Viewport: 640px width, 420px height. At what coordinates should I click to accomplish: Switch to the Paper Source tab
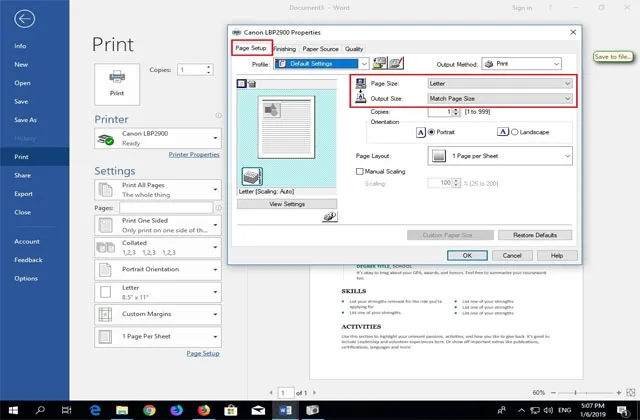click(x=321, y=48)
